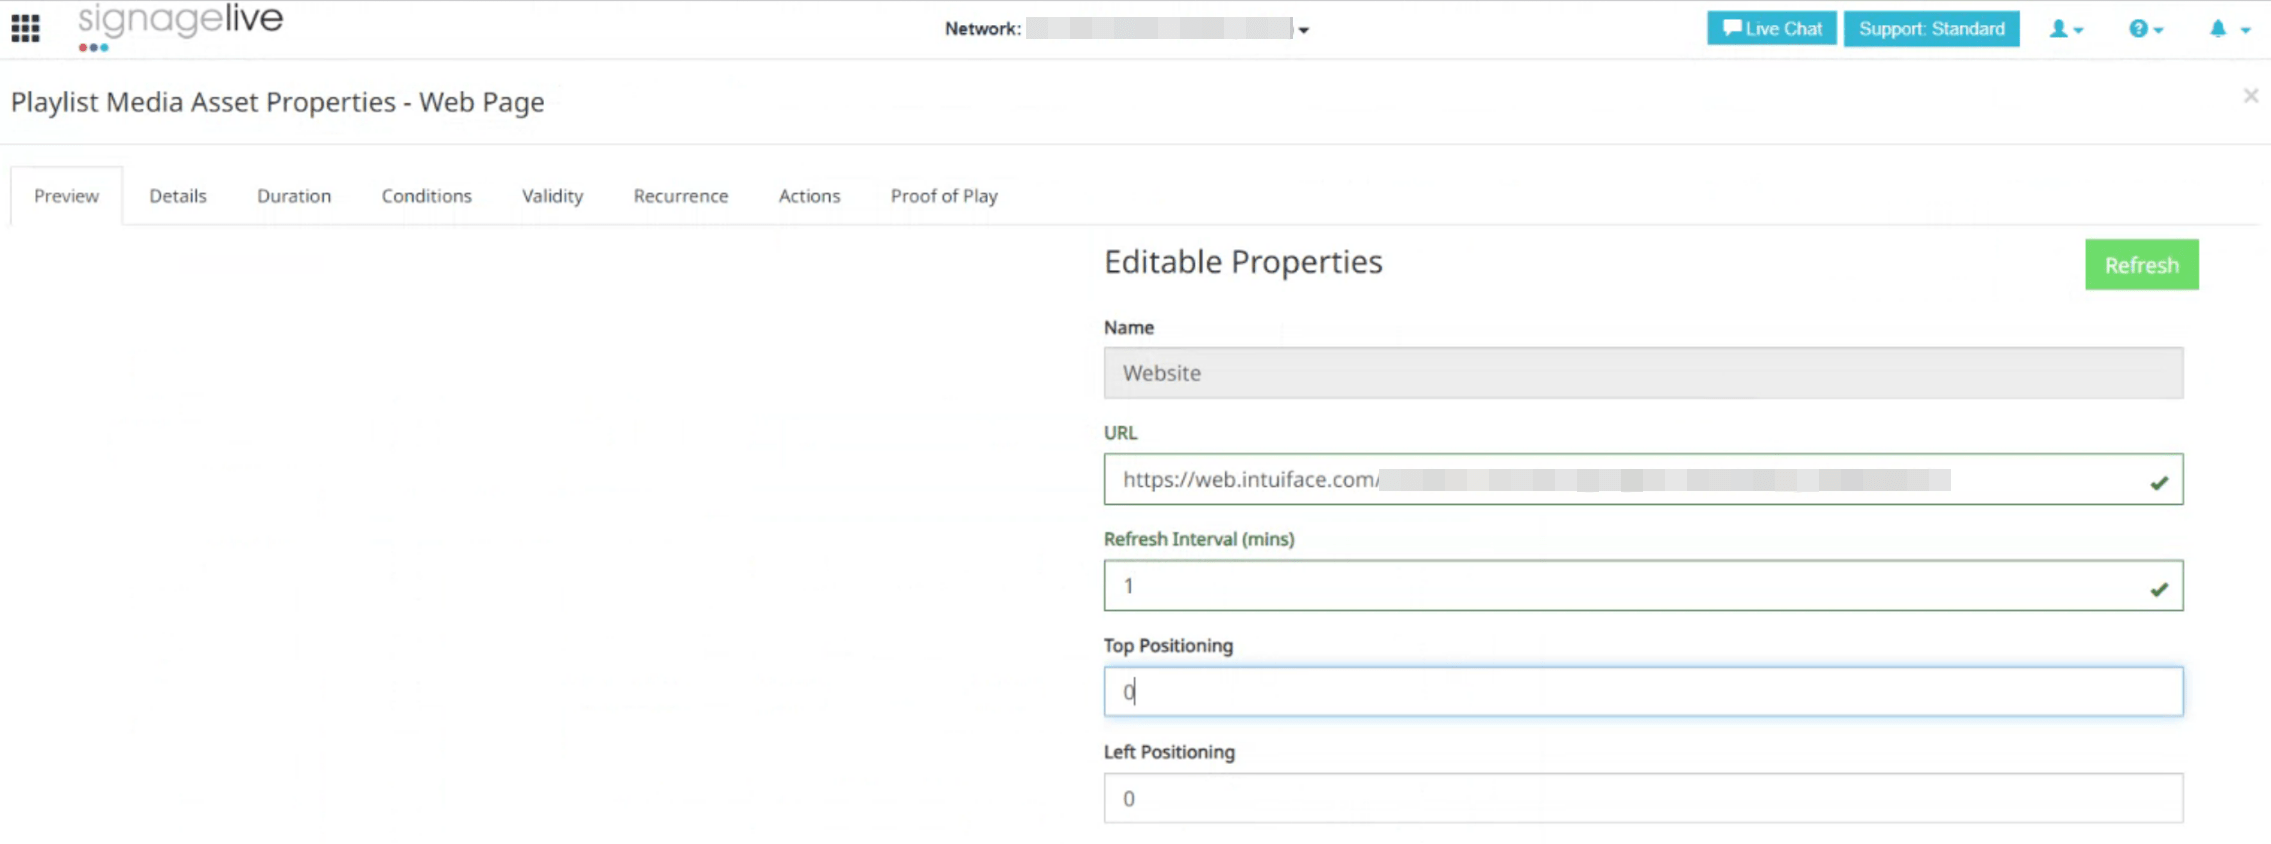Switch to the Actions tab
This screenshot has width=2271, height=844.
809,196
